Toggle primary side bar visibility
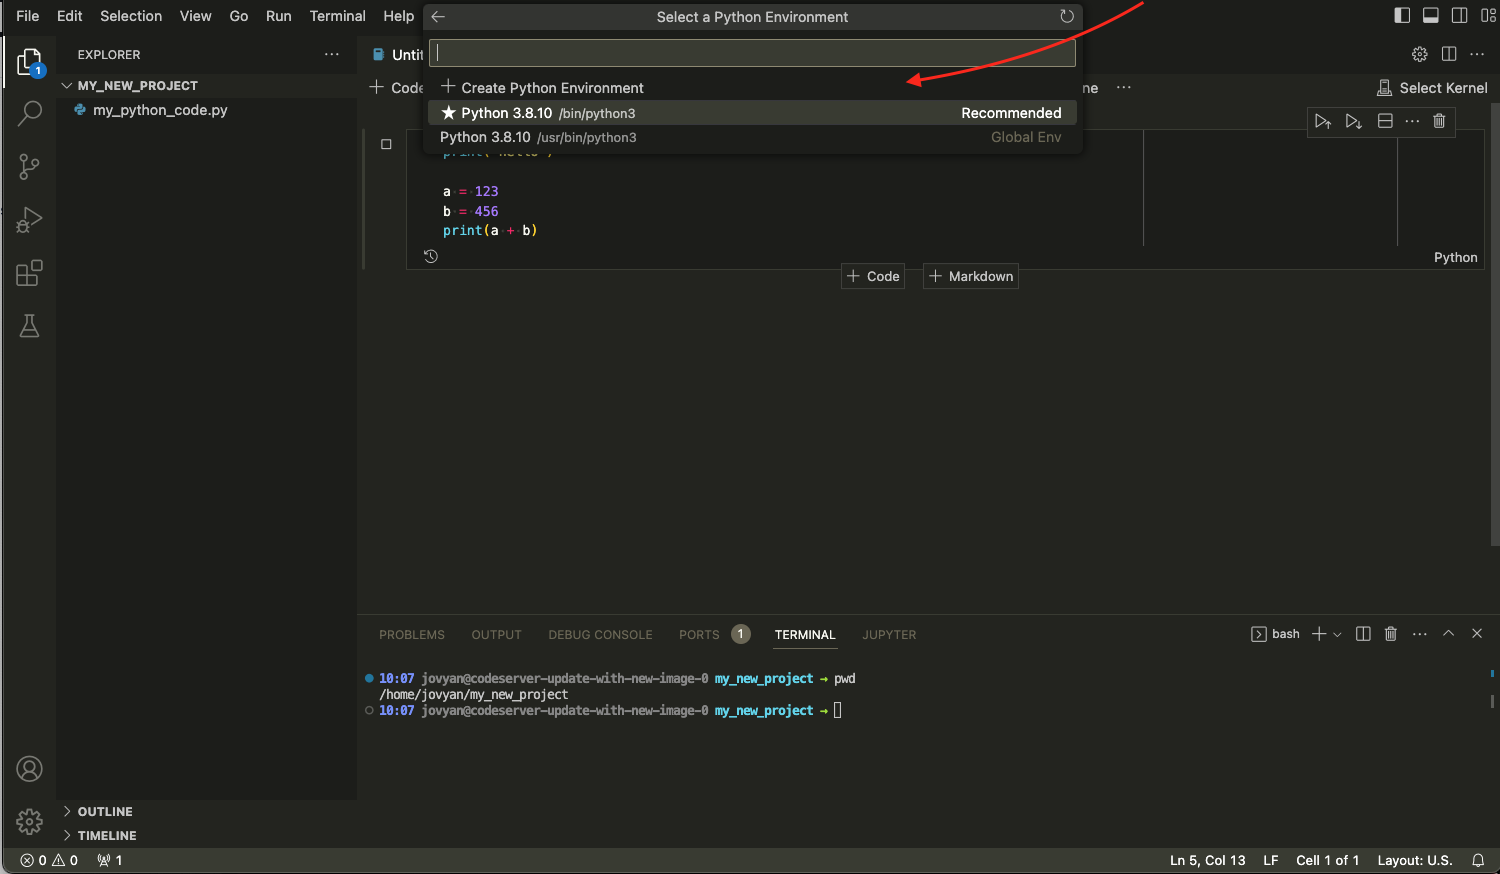 pyautogui.click(x=1402, y=15)
